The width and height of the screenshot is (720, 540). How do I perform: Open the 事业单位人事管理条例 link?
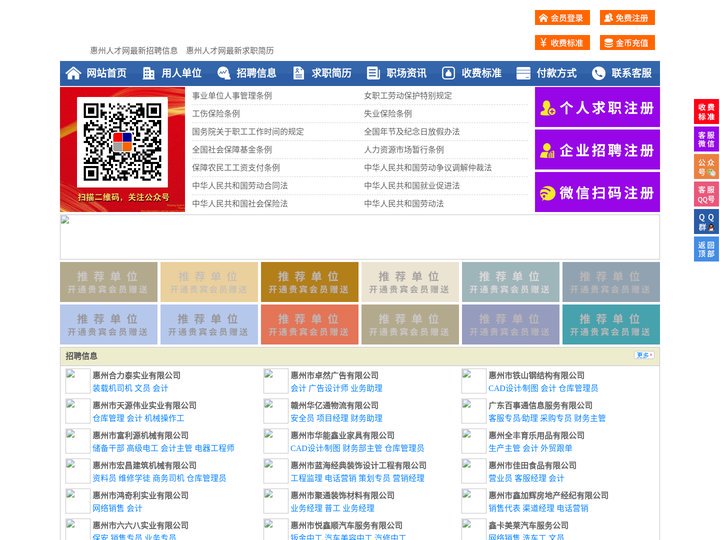click(232, 96)
